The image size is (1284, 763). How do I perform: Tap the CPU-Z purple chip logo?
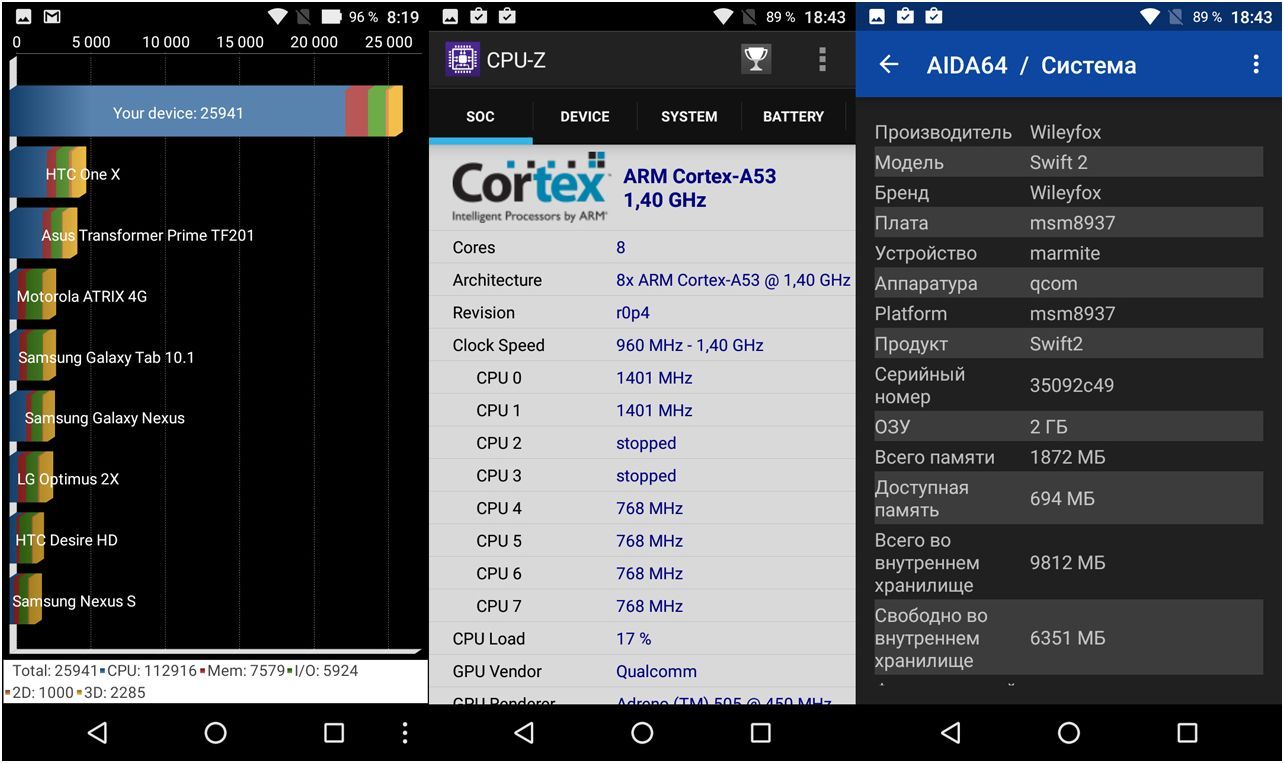(462, 60)
